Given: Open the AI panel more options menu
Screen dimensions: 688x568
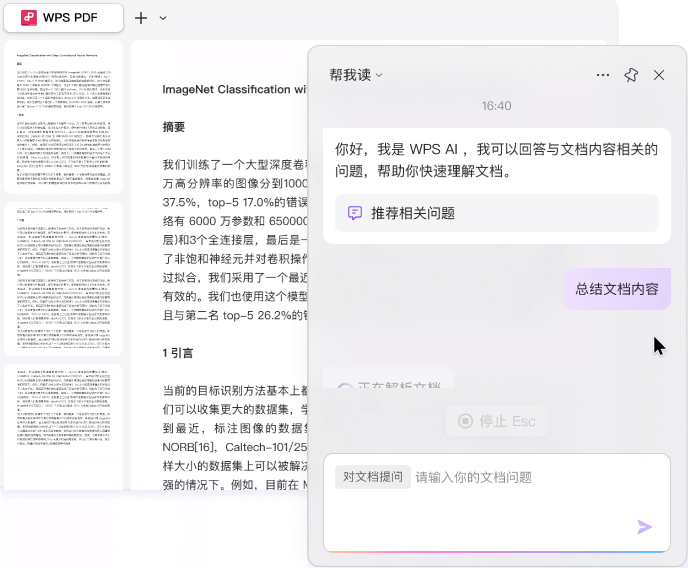Looking at the screenshot, I should point(603,75).
